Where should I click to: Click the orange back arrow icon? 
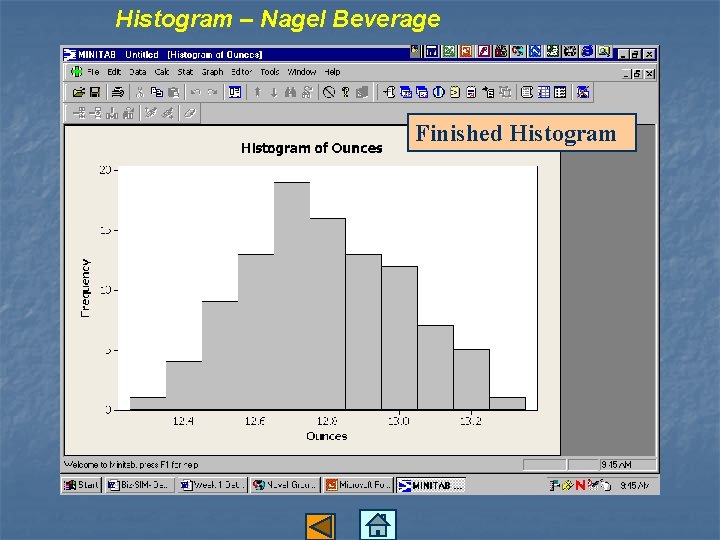(x=320, y=526)
